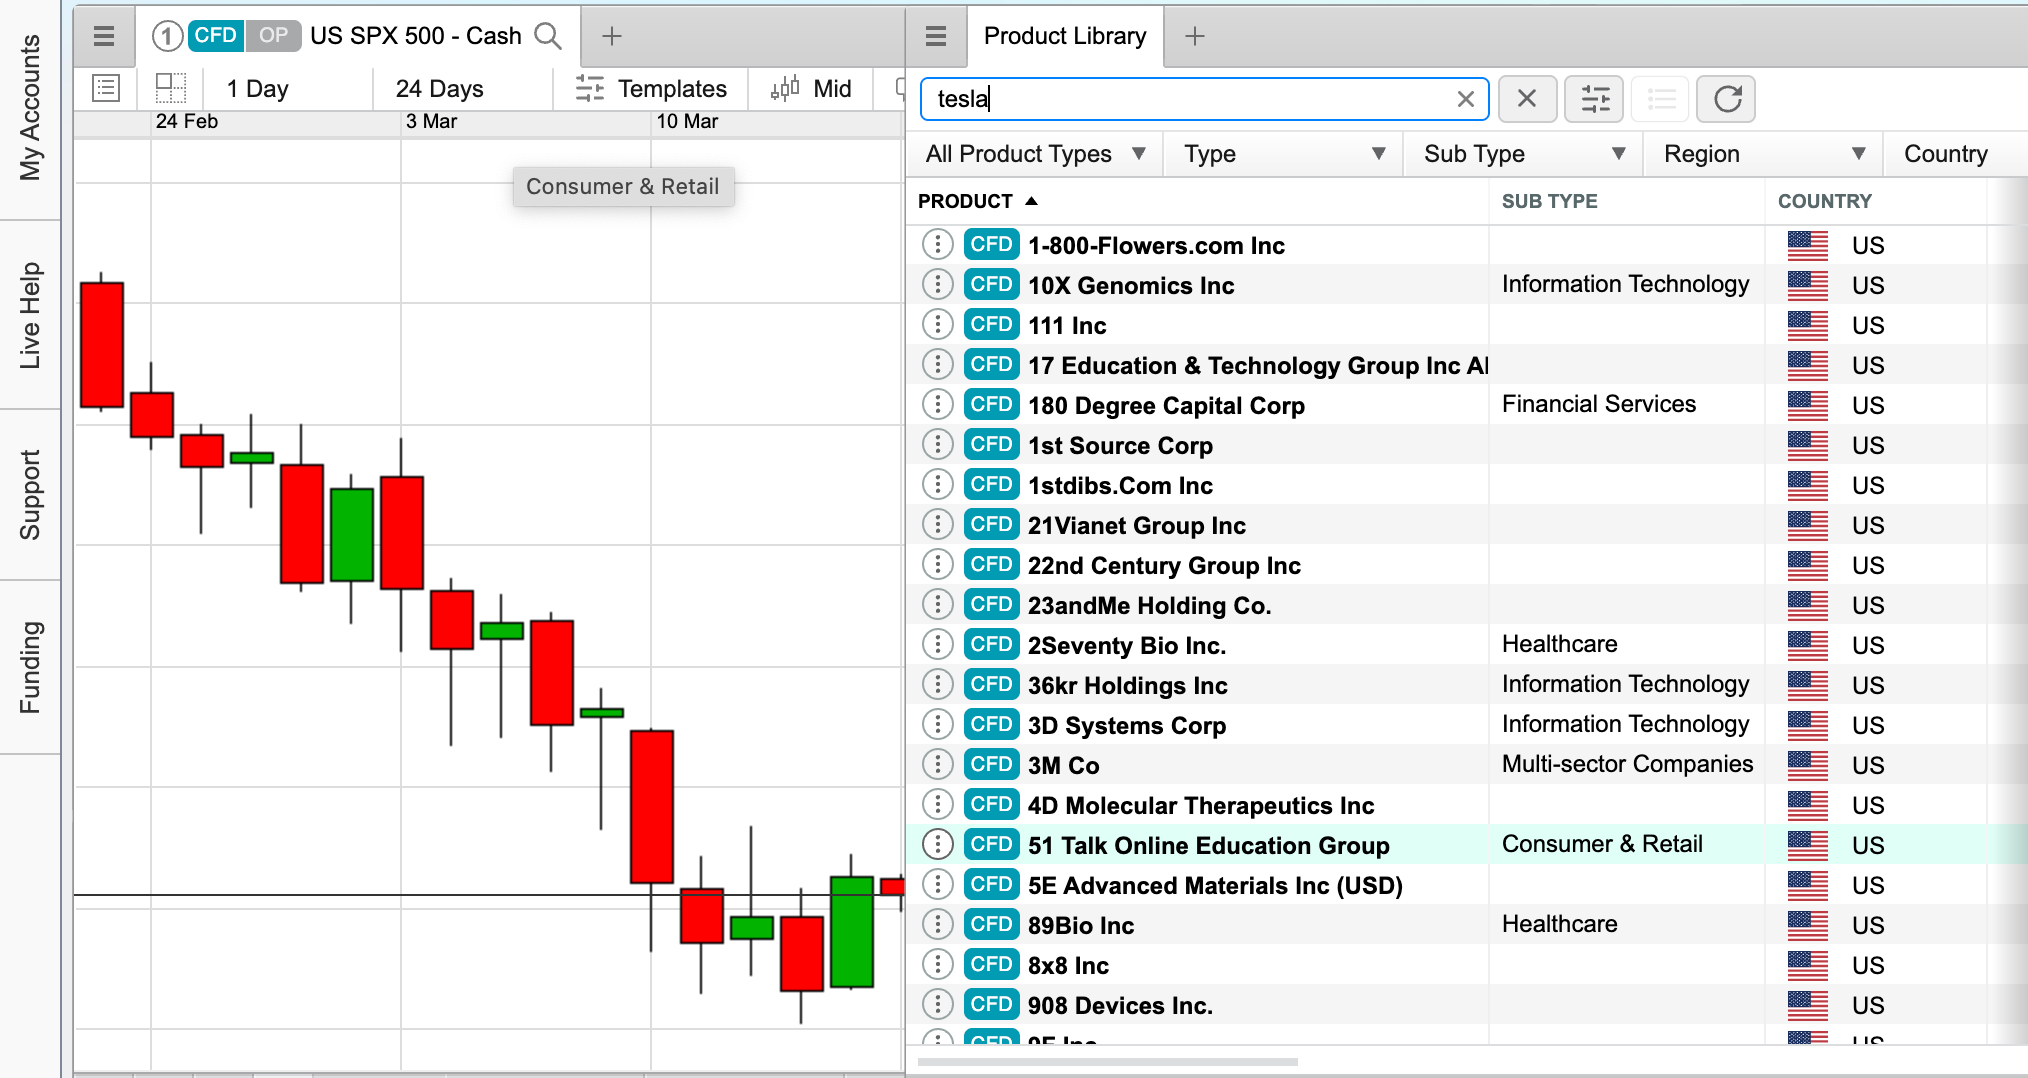Open the Country filter dropdown
Viewport: 2028px width, 1078px height.
tap(1955, 154)
